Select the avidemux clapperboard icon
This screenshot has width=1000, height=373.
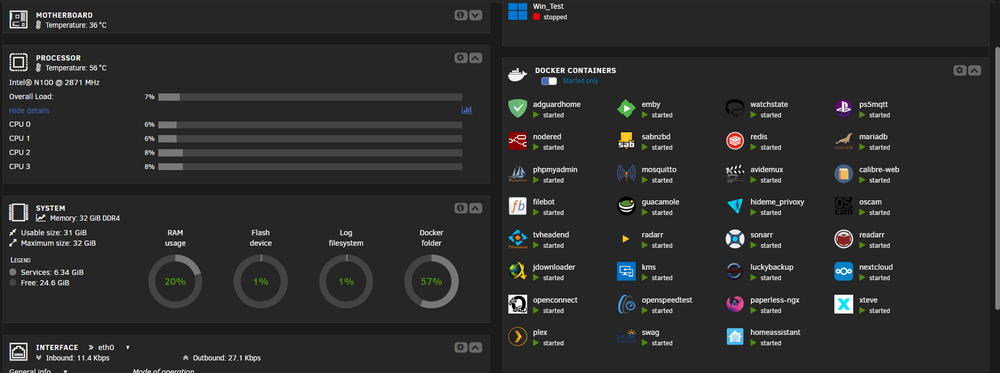[735, 174]
